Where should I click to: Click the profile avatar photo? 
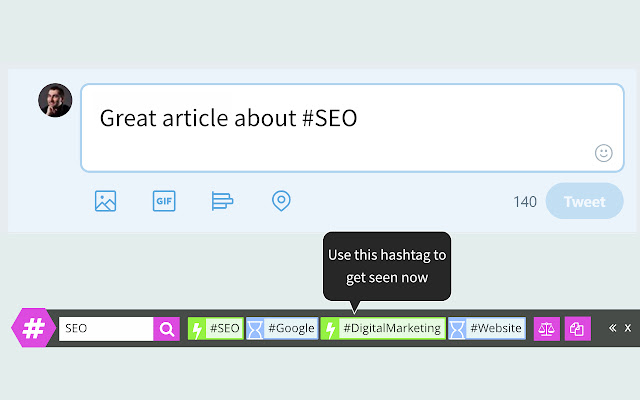click(x=55, y=100)
